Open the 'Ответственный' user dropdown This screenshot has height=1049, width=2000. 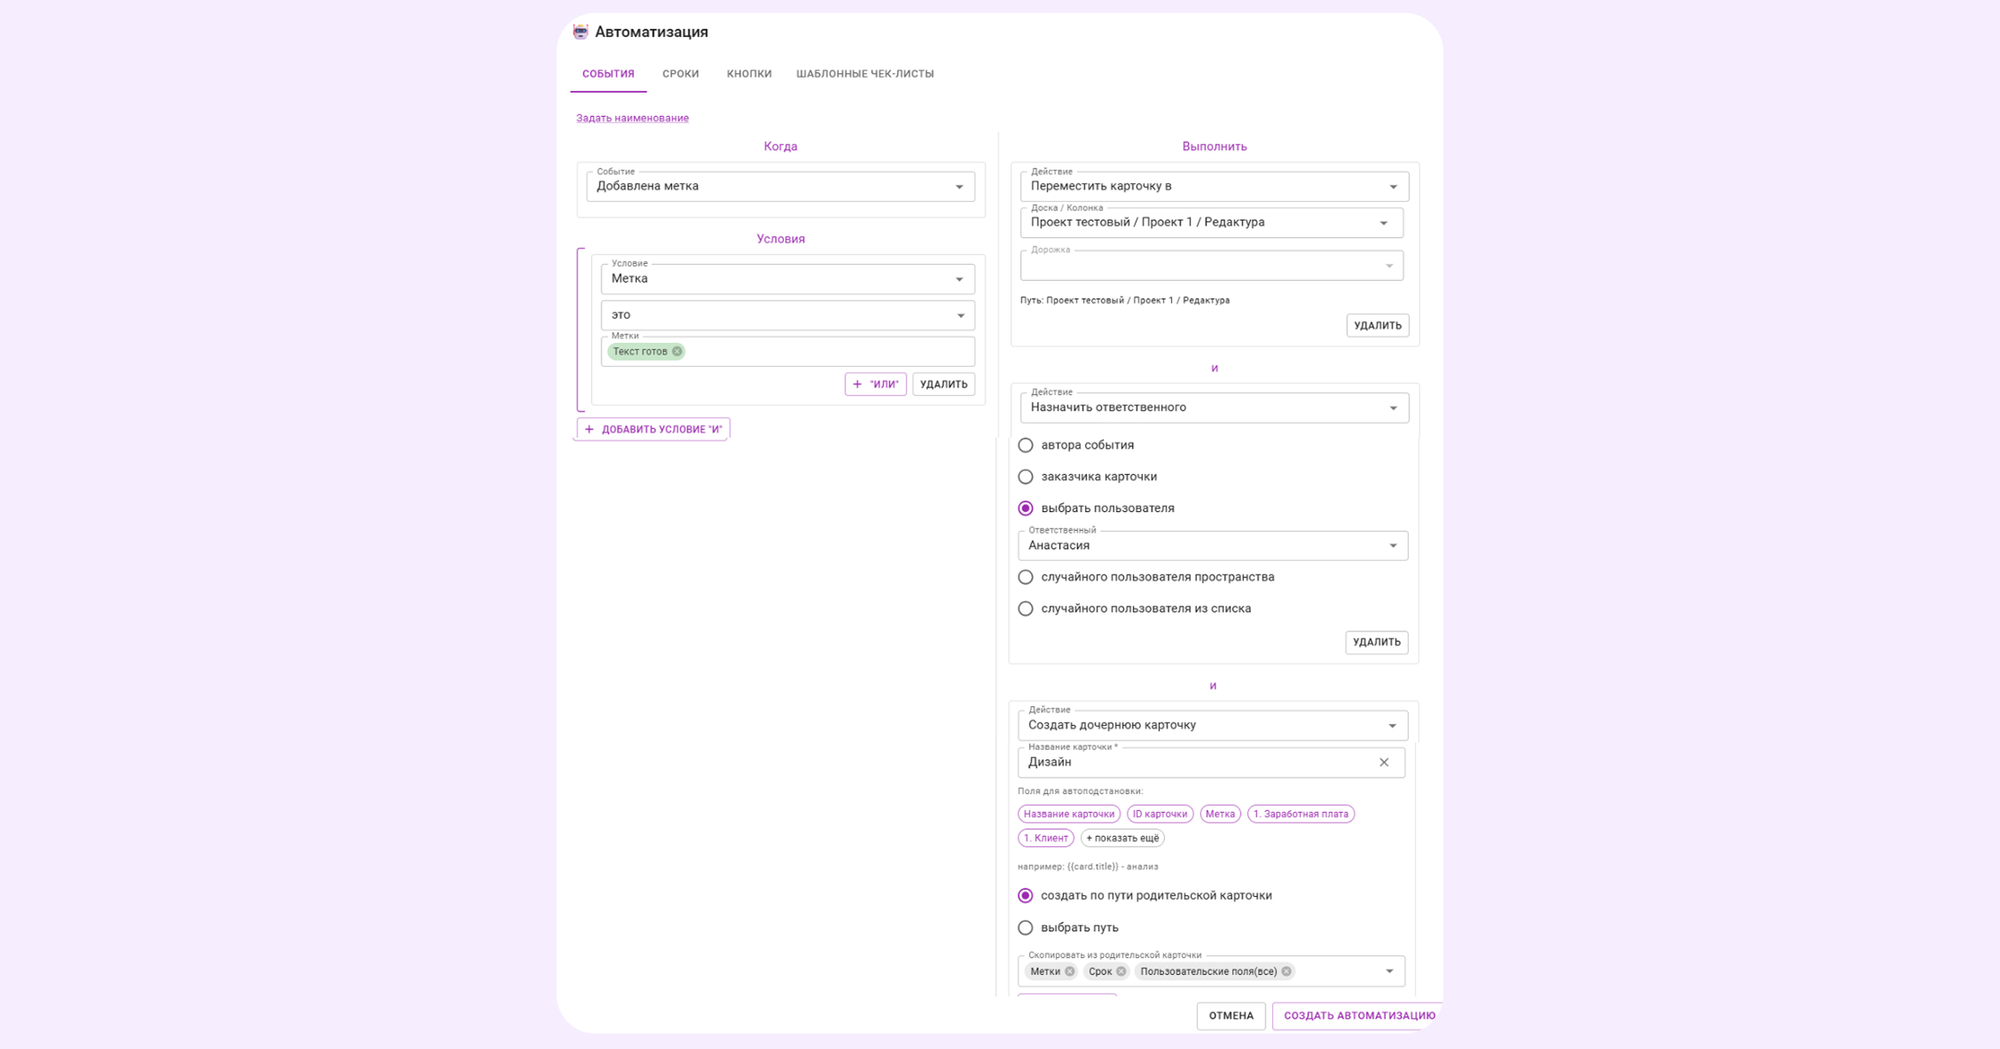click(1393, 546)
